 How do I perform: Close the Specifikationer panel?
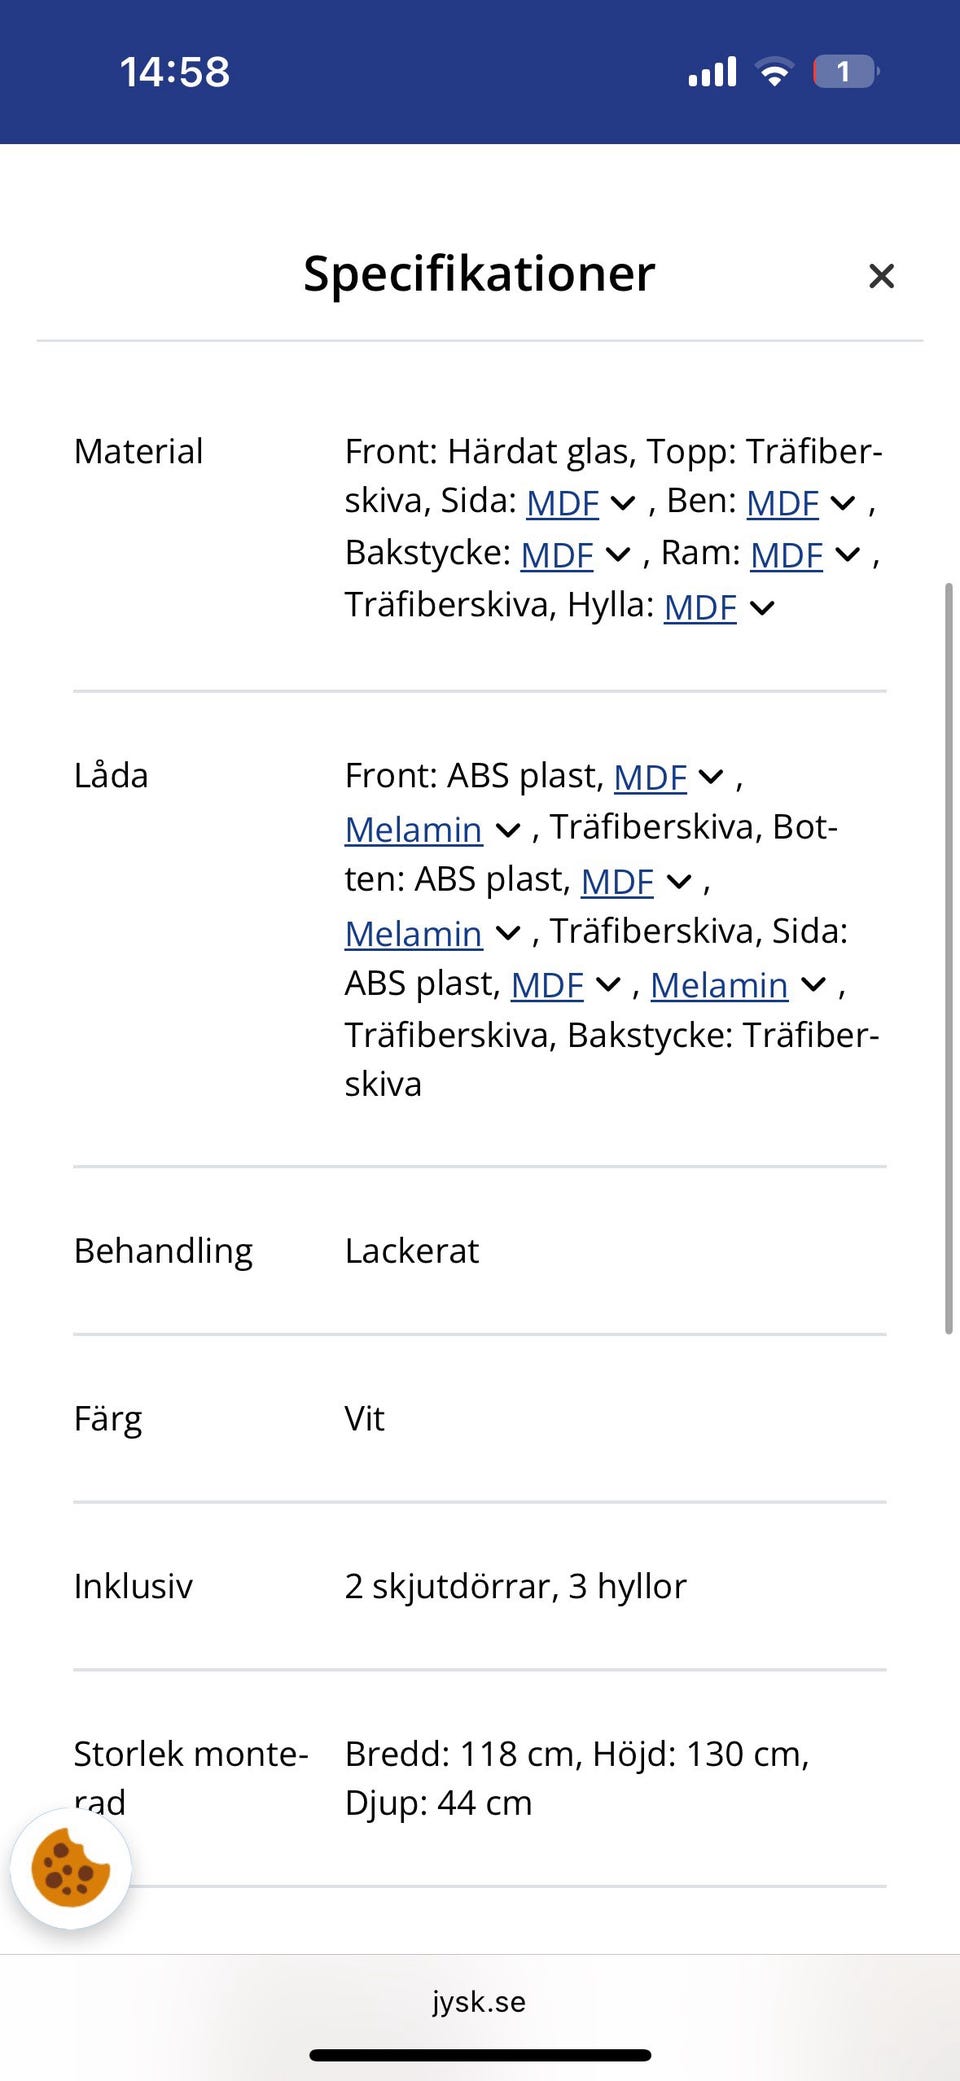[881, 276]
